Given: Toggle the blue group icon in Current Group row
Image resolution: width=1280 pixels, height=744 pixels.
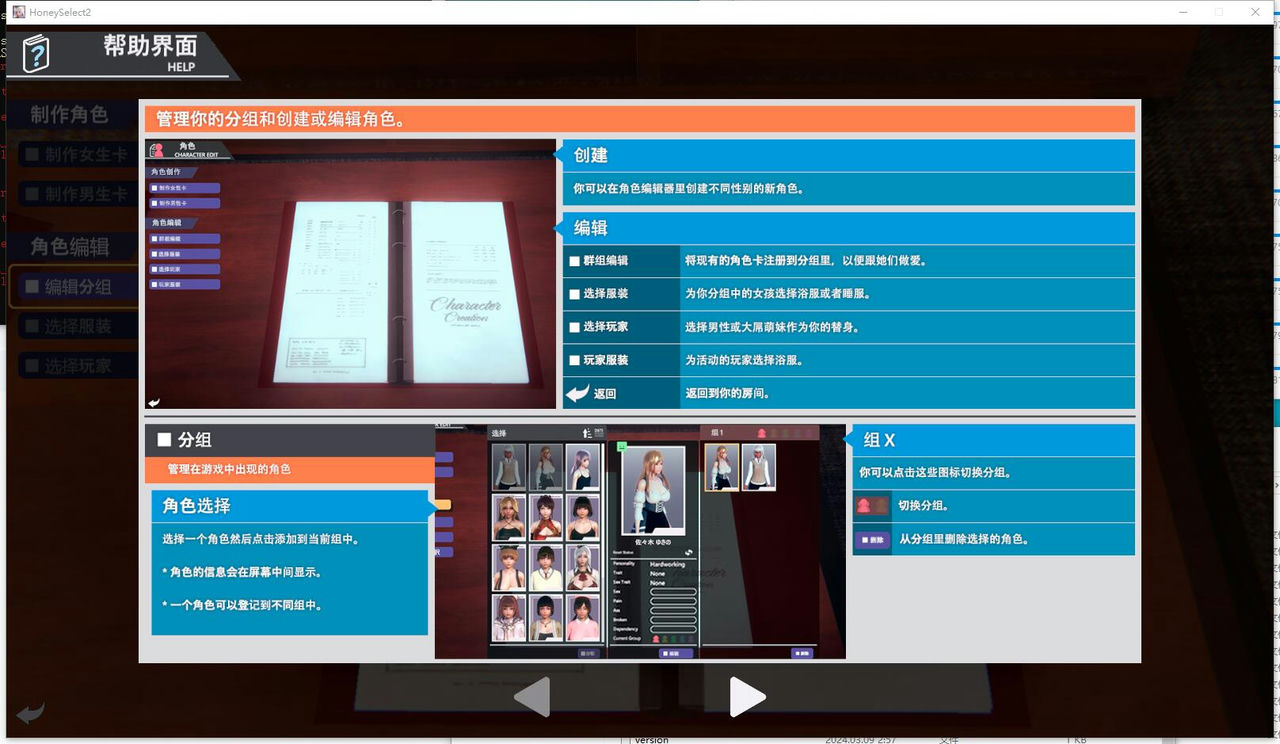Looking at the screenshot, I should coord(682,638).
